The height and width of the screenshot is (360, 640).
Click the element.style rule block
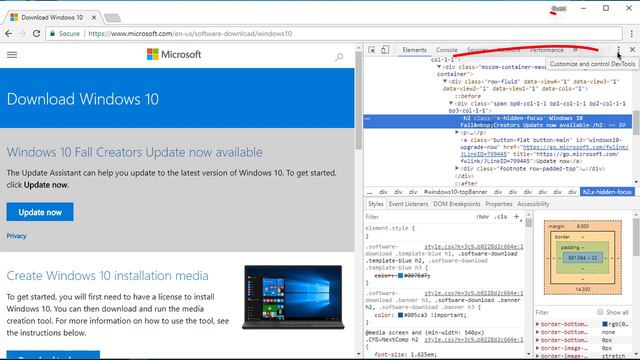click(444, 232)
